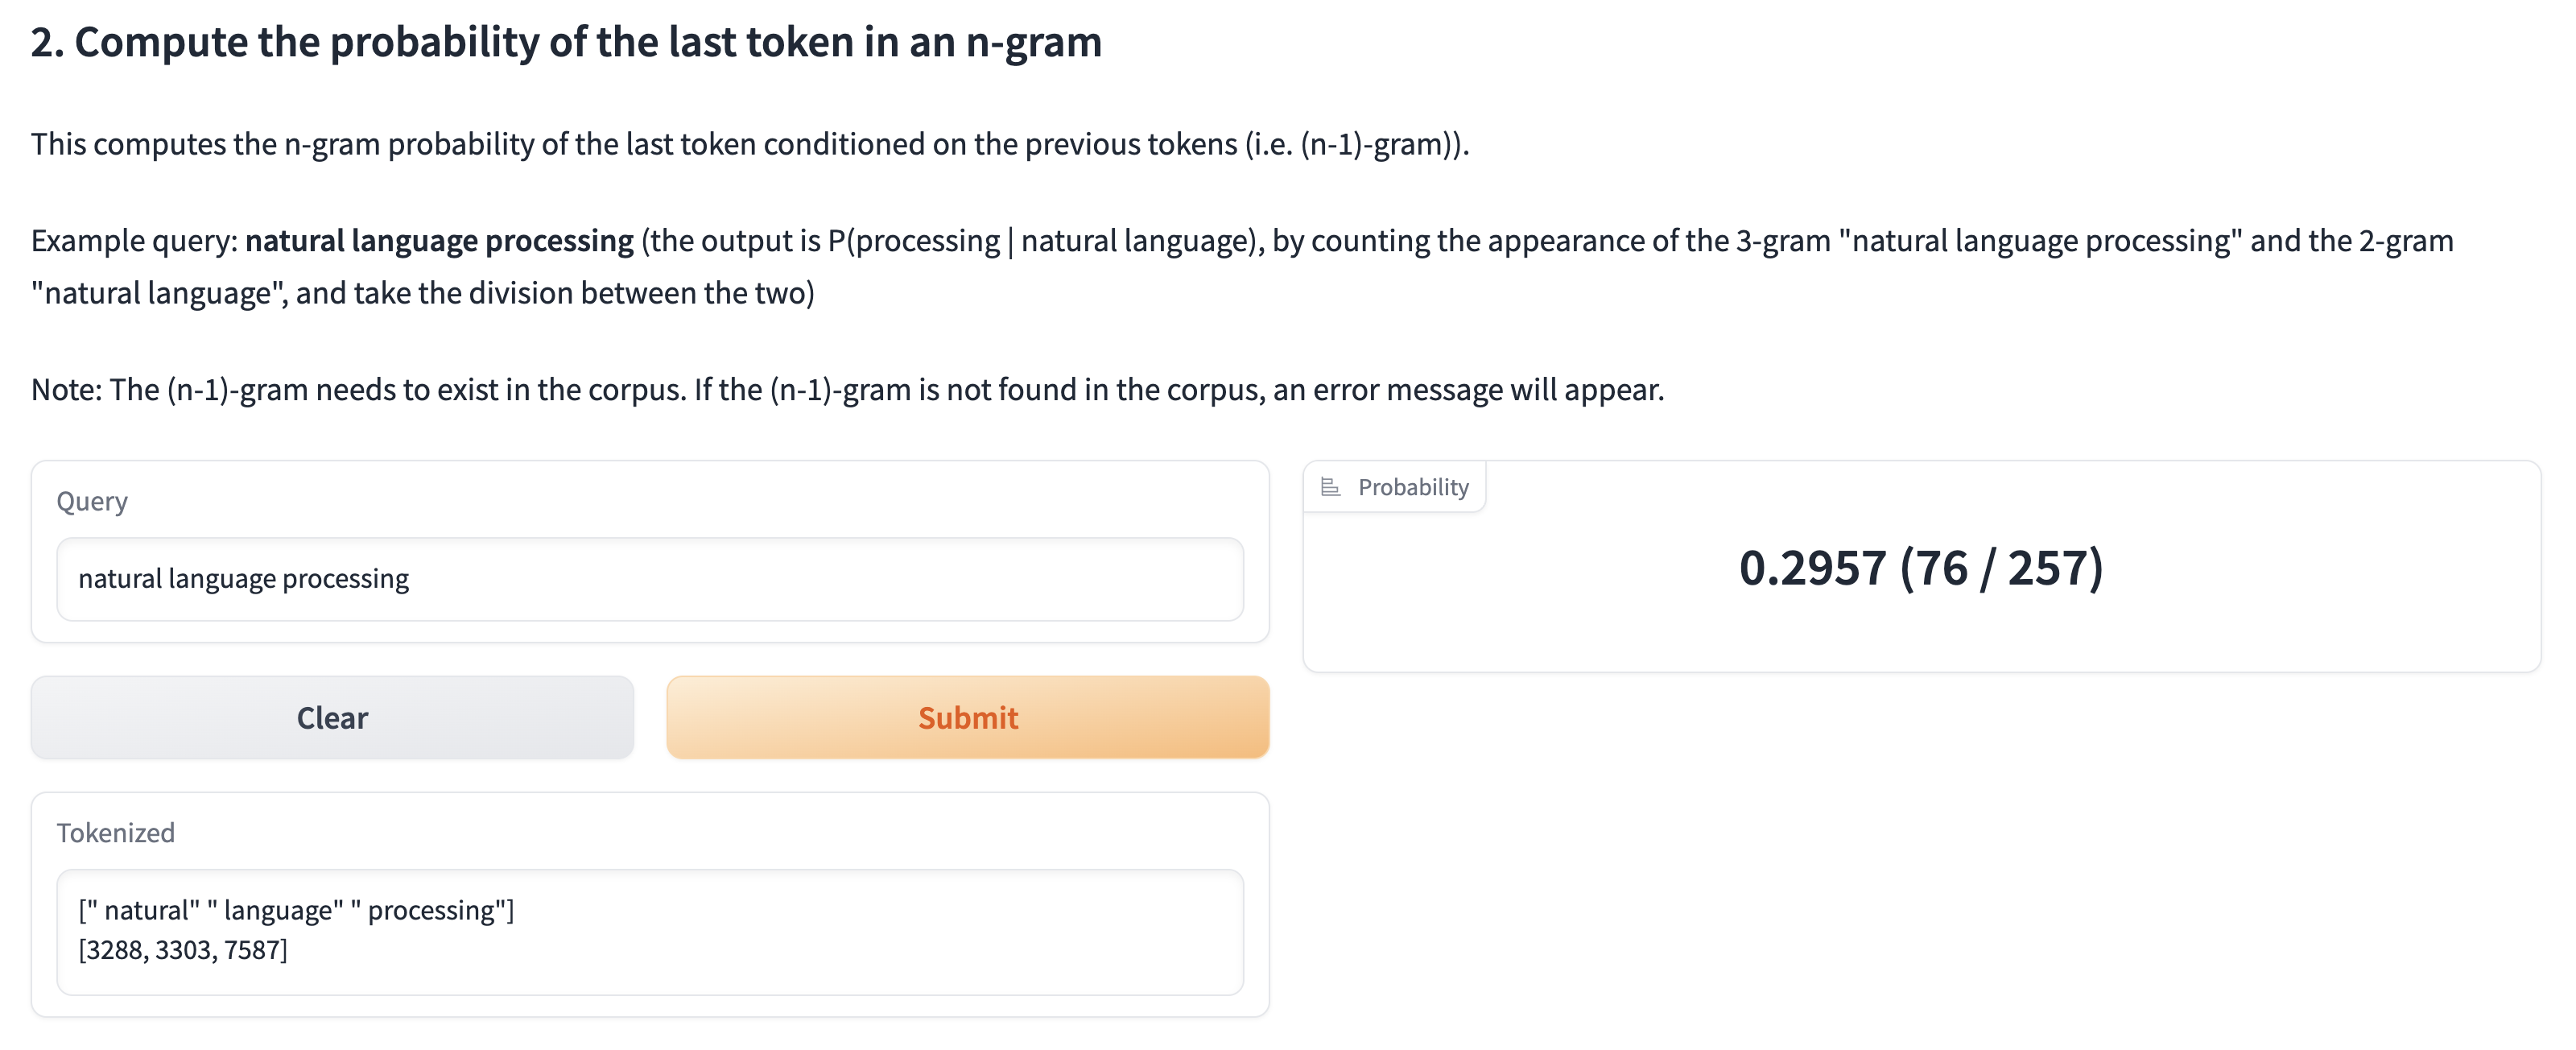This screenshot has width=2576, height=1050.
Task: Click the tokenized strings list line
Action: [x=296, y=910]
